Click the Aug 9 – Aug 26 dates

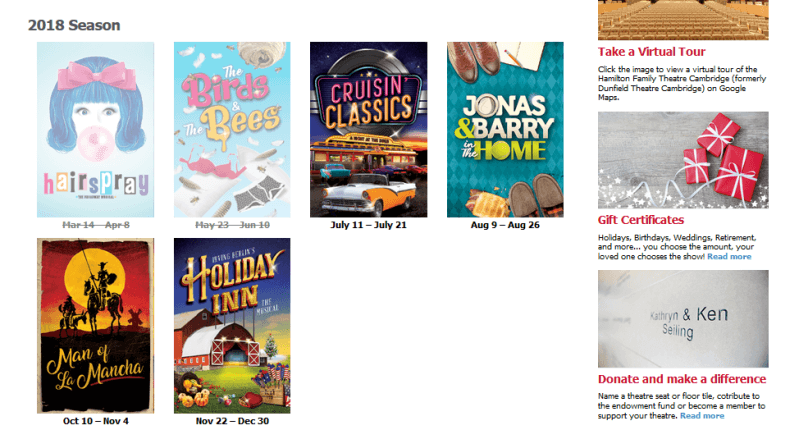[505, 225]
